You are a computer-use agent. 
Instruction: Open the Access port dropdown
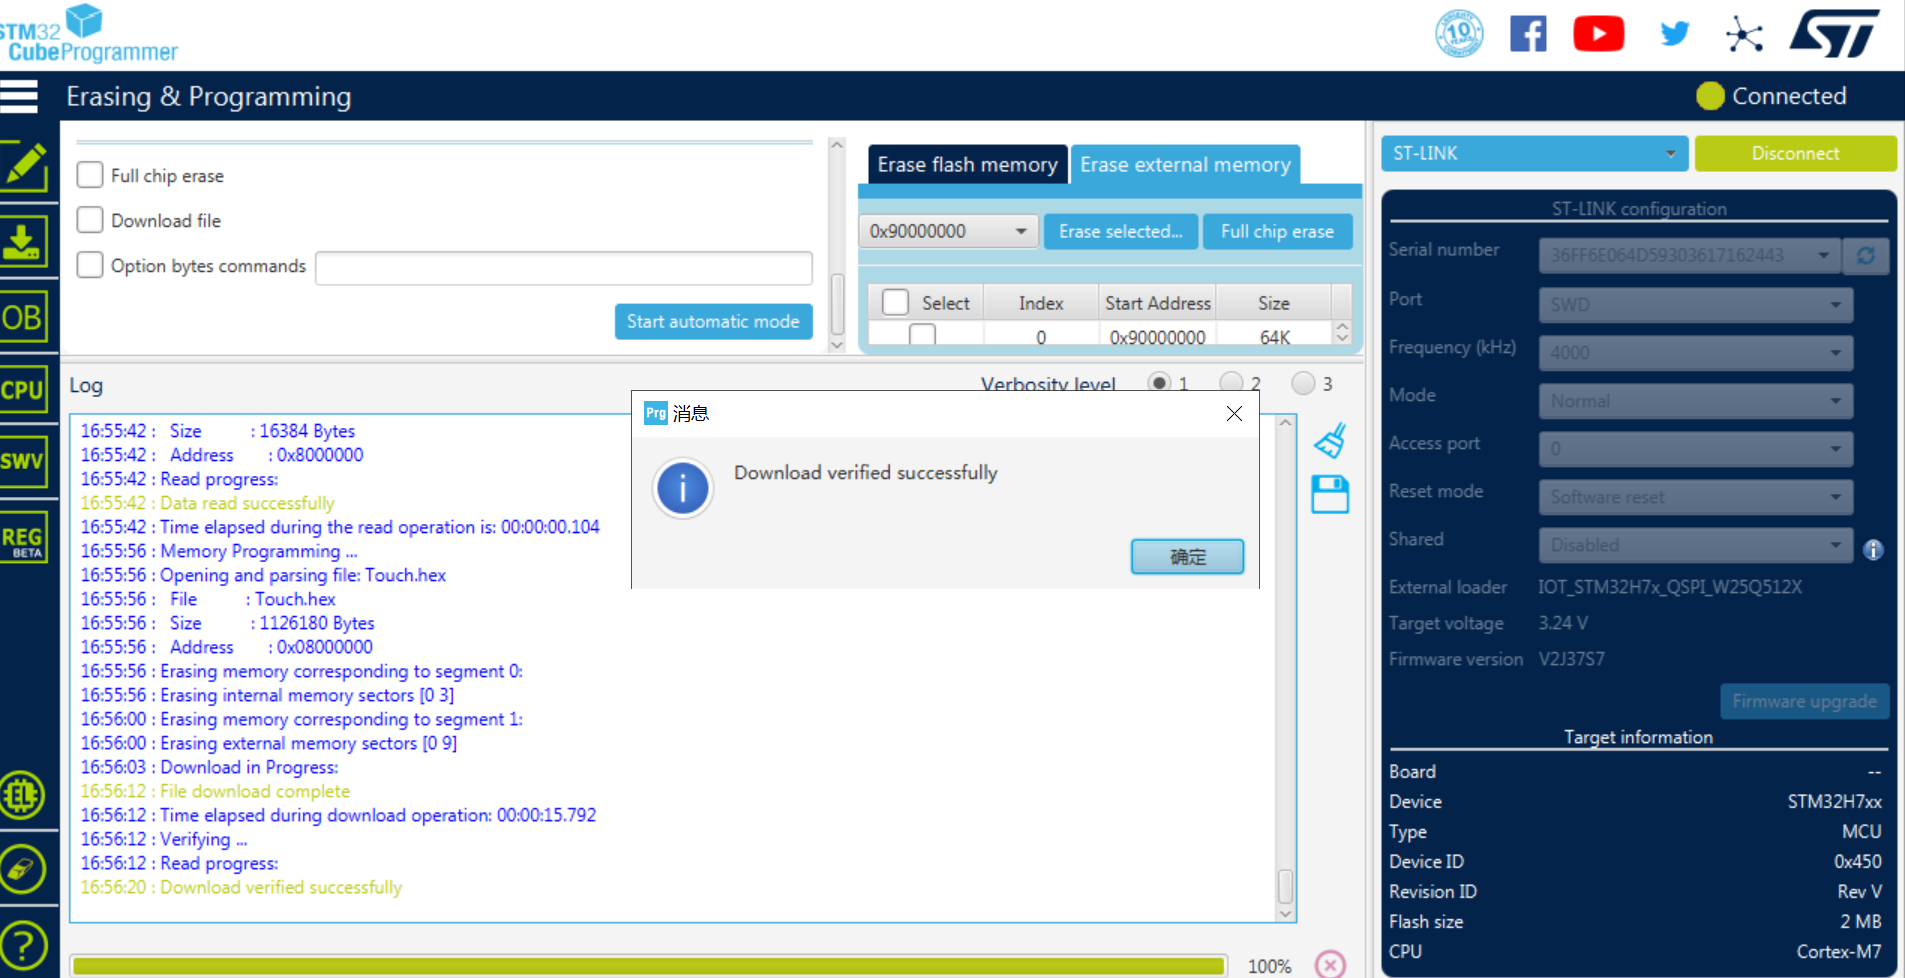1695,448
